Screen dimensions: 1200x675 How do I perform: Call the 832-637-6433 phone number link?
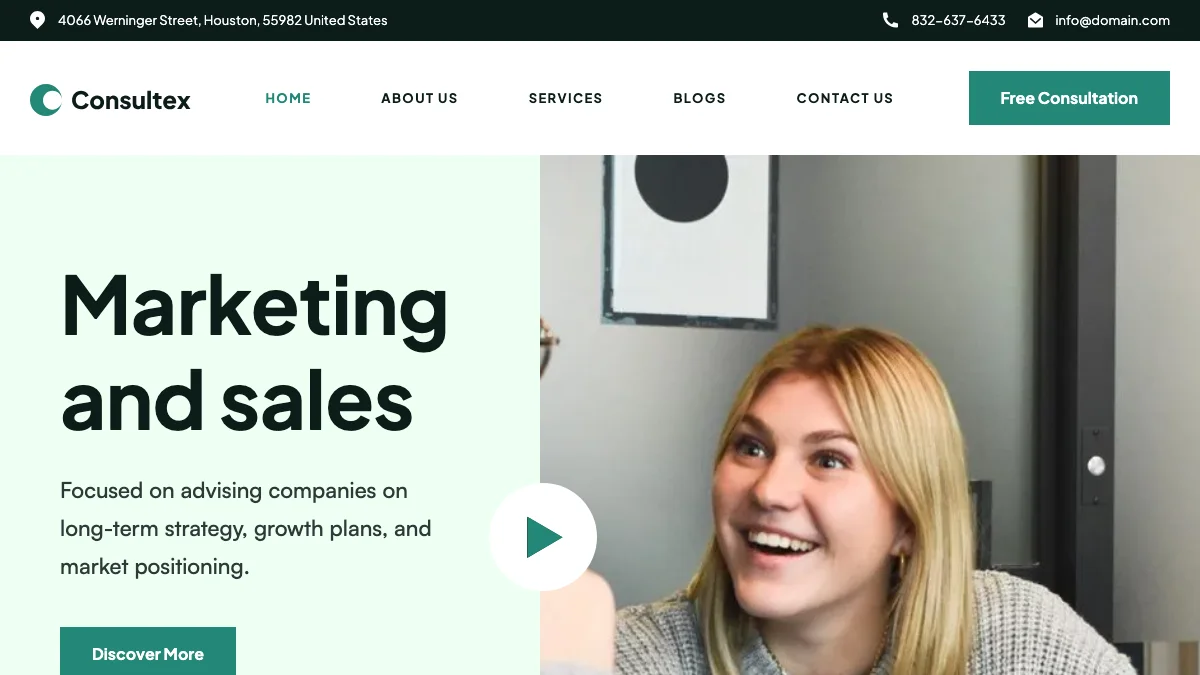pos(958,20)
